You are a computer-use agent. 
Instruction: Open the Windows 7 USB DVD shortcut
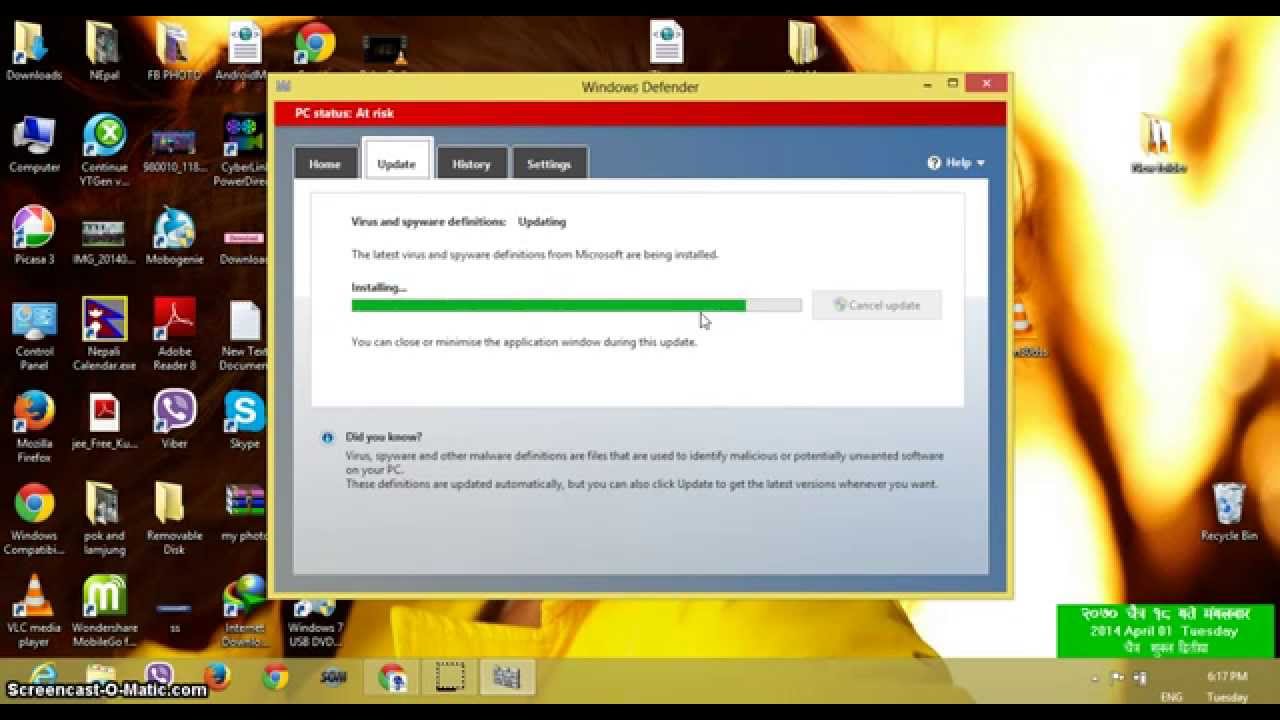pyautogui.click(x=315, y=622)
